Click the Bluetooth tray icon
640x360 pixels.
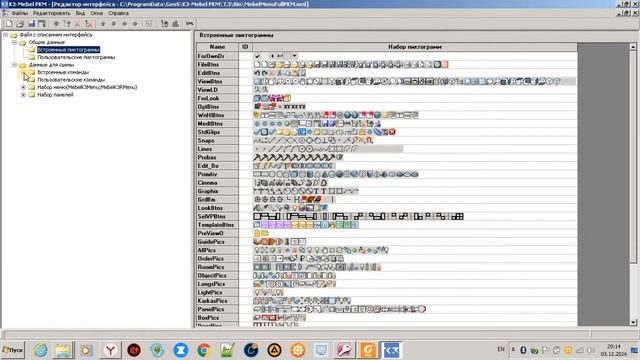tap(523, 350)
